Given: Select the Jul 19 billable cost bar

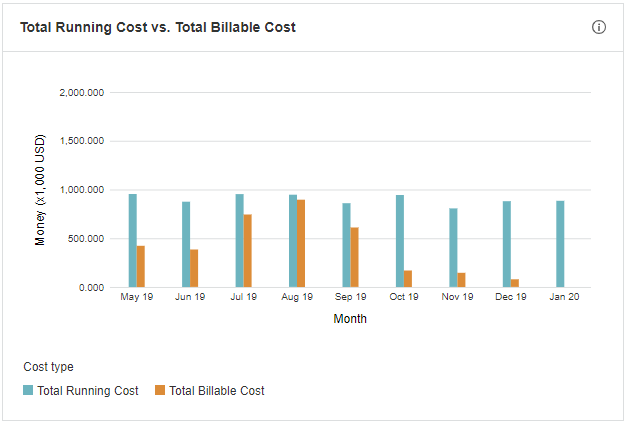Looking at the screenshot, I should [x=248, y=251].
